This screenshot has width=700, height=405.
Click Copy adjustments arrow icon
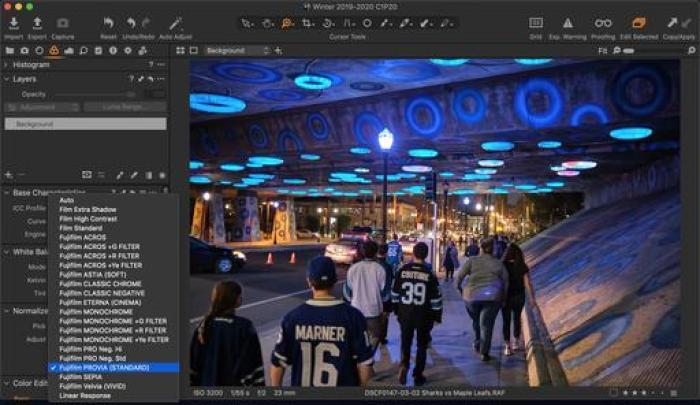coord(672,22)
